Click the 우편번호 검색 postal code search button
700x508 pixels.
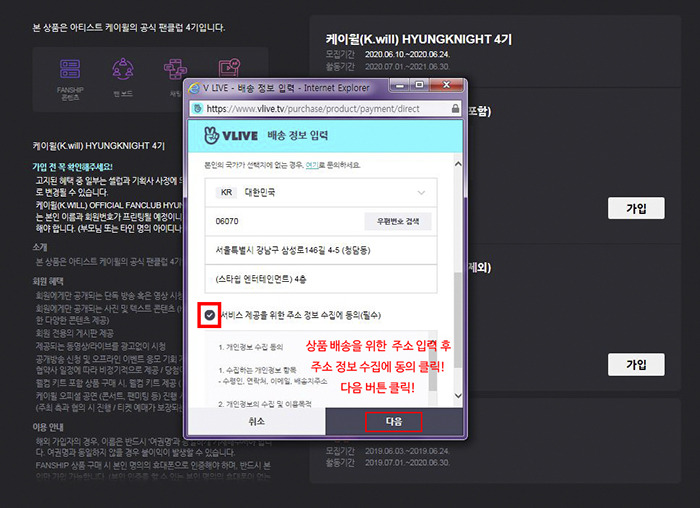pyautogui.click(x=398, y=221)
